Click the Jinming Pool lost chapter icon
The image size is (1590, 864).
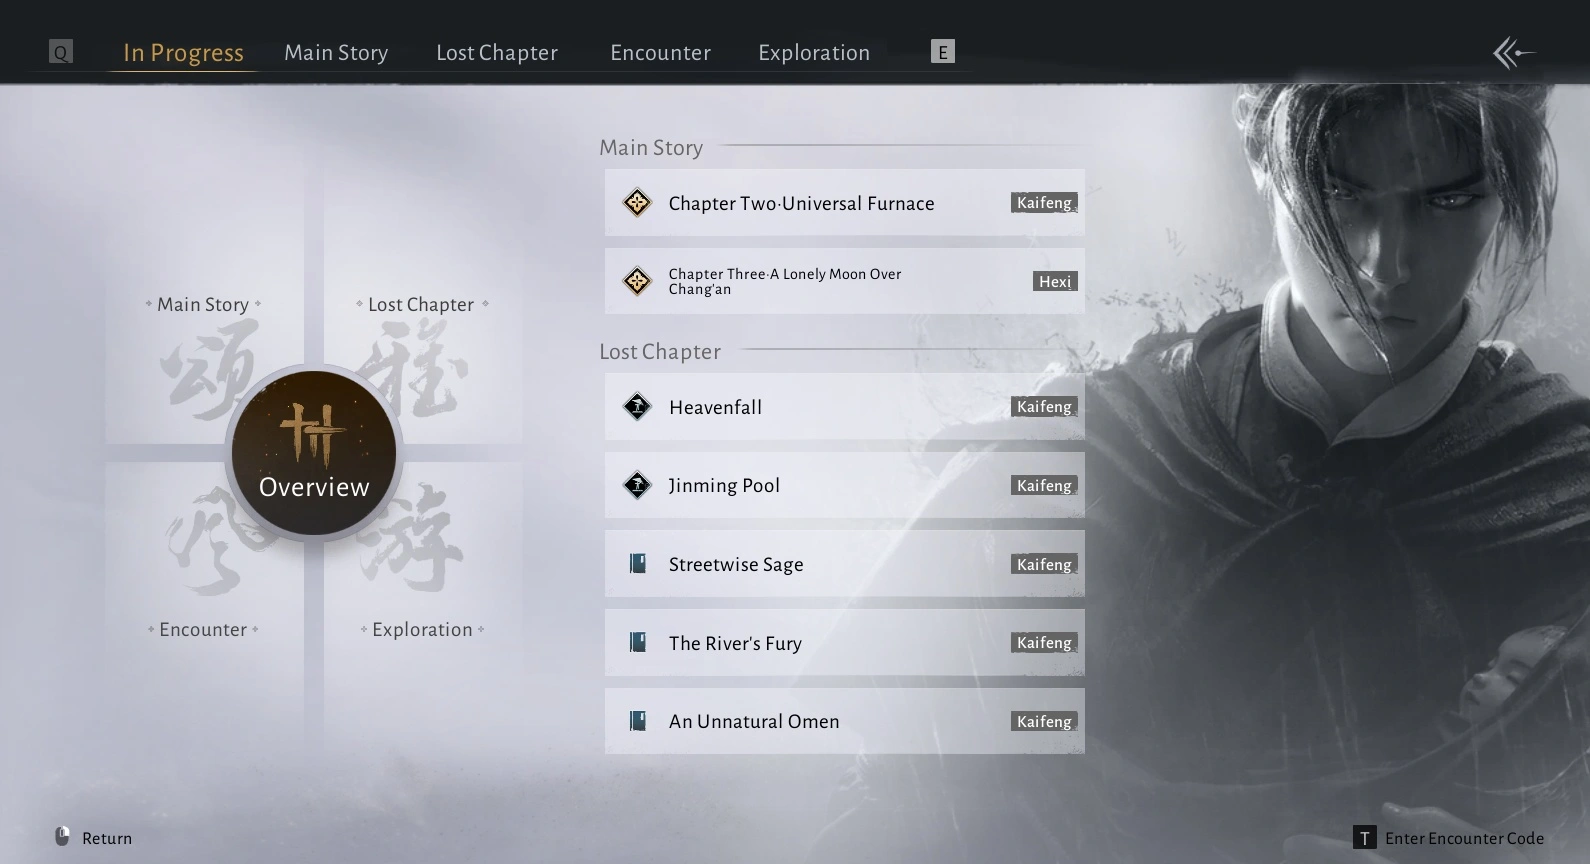(637, 486)
